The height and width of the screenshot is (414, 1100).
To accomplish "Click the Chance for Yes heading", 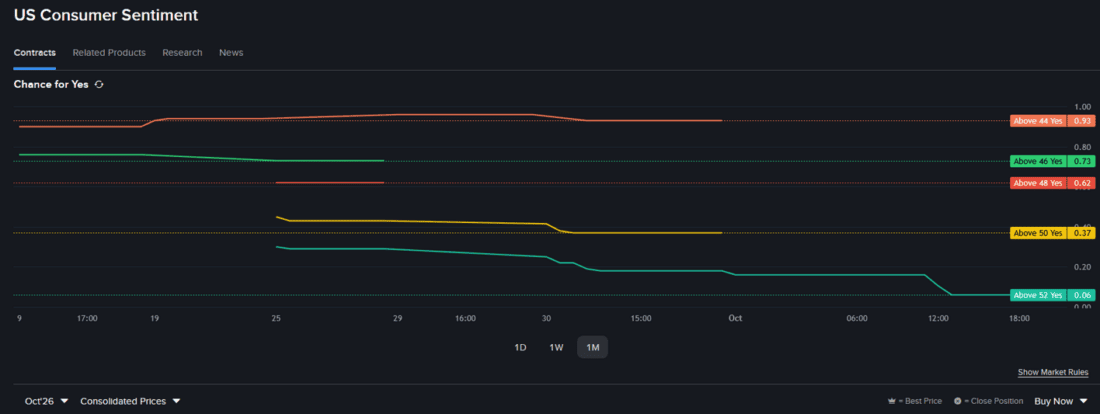I will [51, 84].
